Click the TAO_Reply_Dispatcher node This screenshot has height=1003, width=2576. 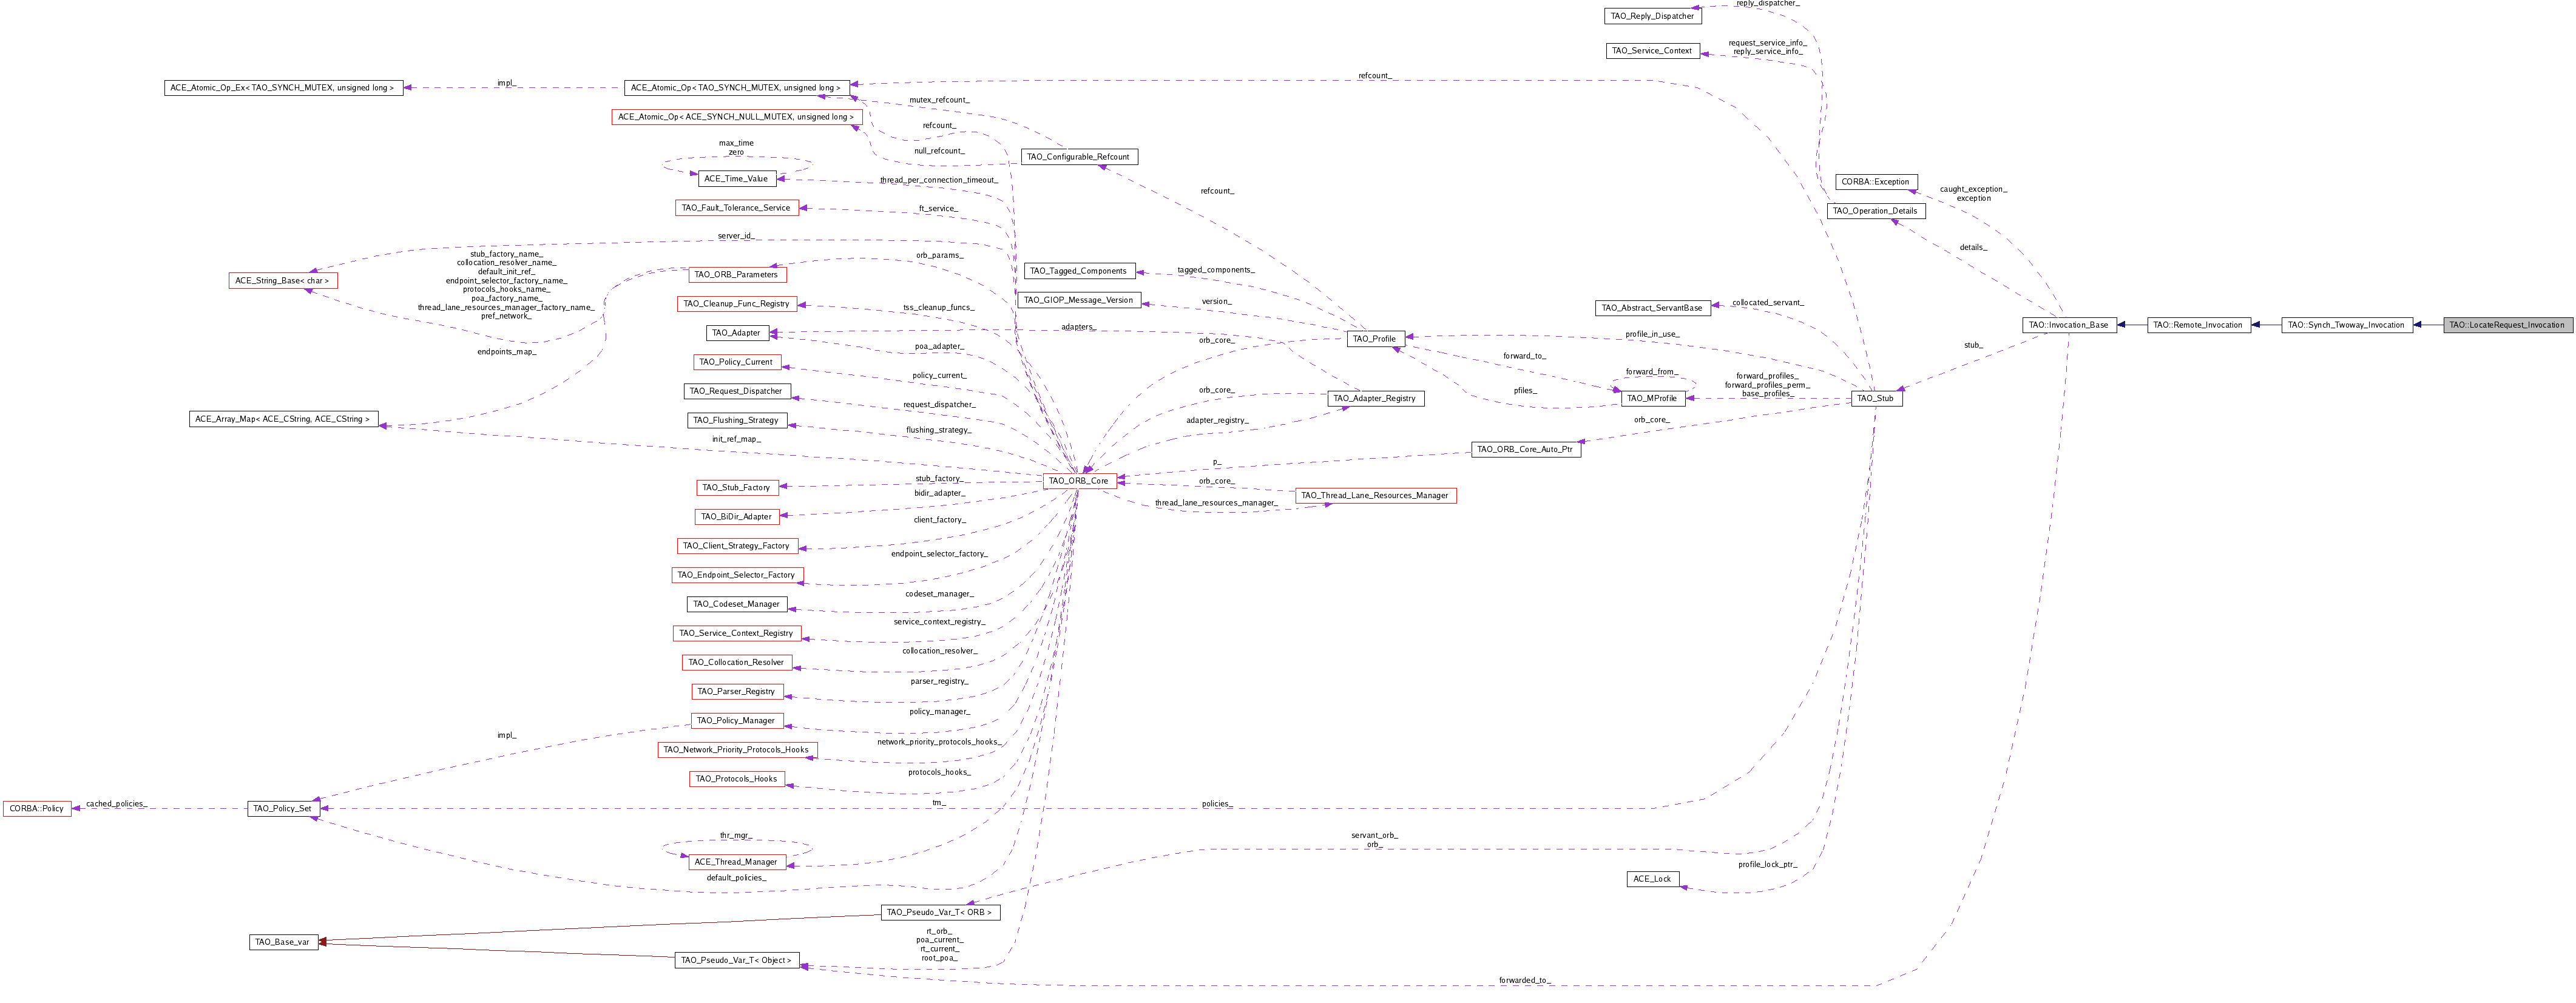click(x=1652, y=16)
